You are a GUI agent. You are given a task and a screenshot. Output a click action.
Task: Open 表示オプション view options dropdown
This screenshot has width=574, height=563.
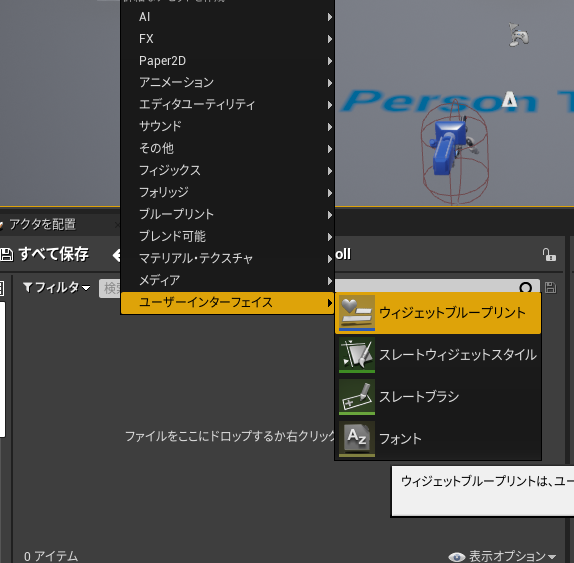[502, 556]
